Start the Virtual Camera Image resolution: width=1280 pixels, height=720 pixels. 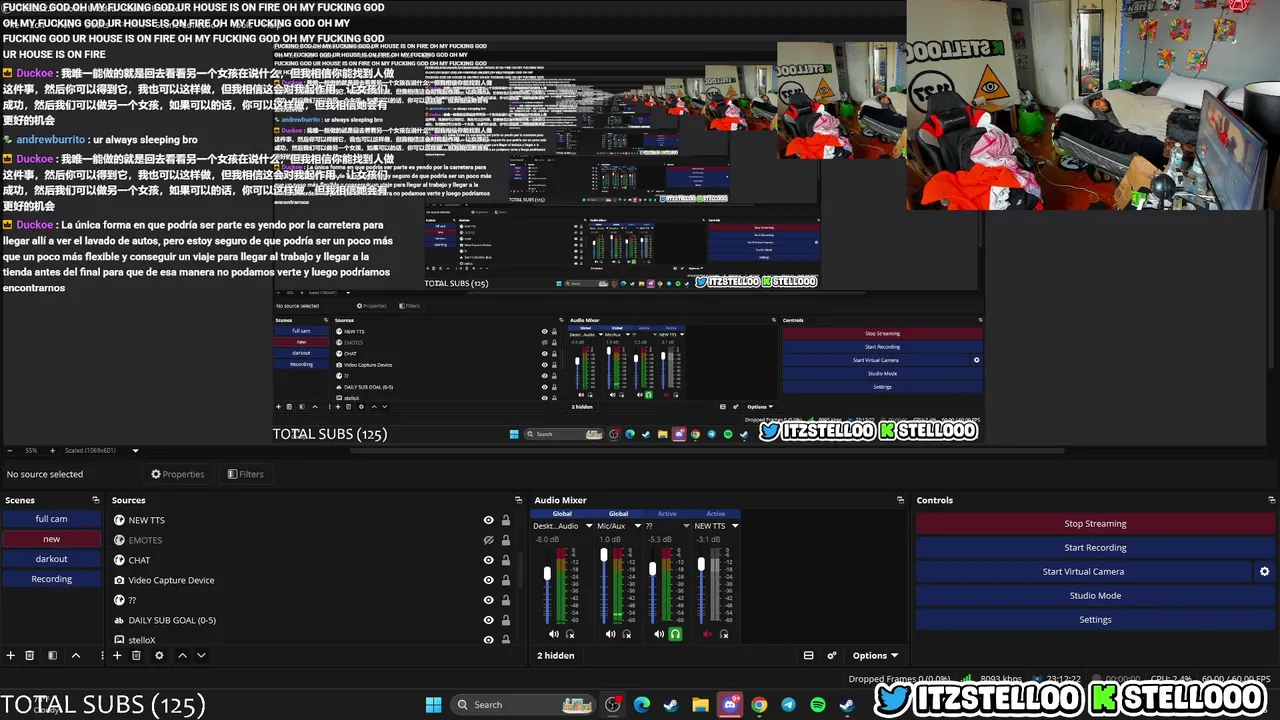click(1083, 572)
